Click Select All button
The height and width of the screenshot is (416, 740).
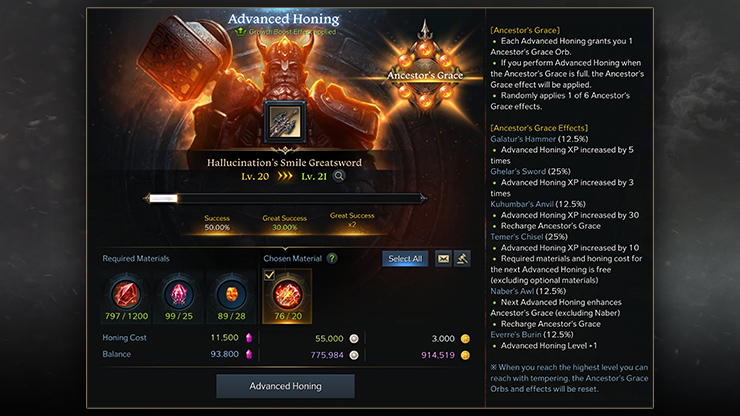pos(405,259)
